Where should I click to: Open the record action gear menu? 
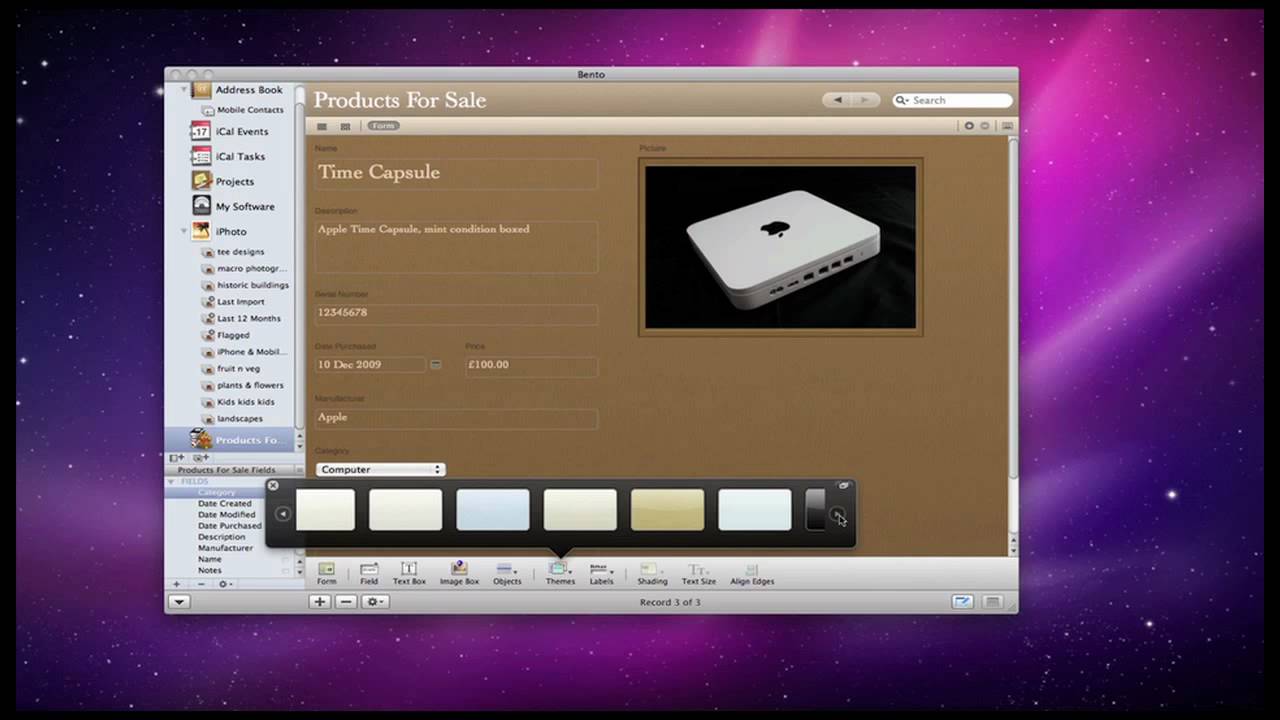[x=375, y=602]
